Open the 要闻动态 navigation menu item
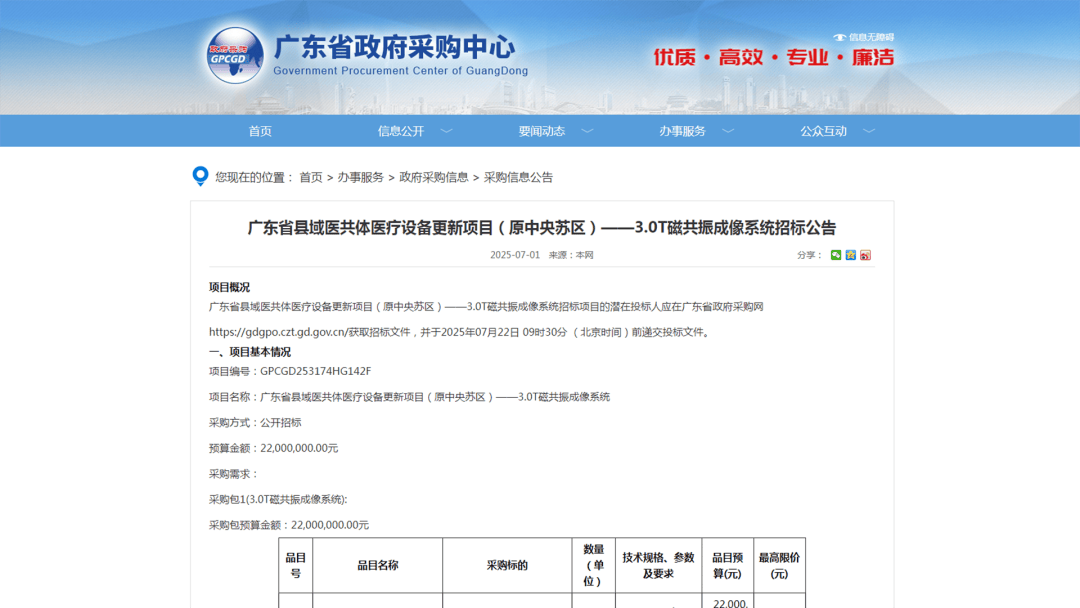1080x608 pixels. click(541, 131)
